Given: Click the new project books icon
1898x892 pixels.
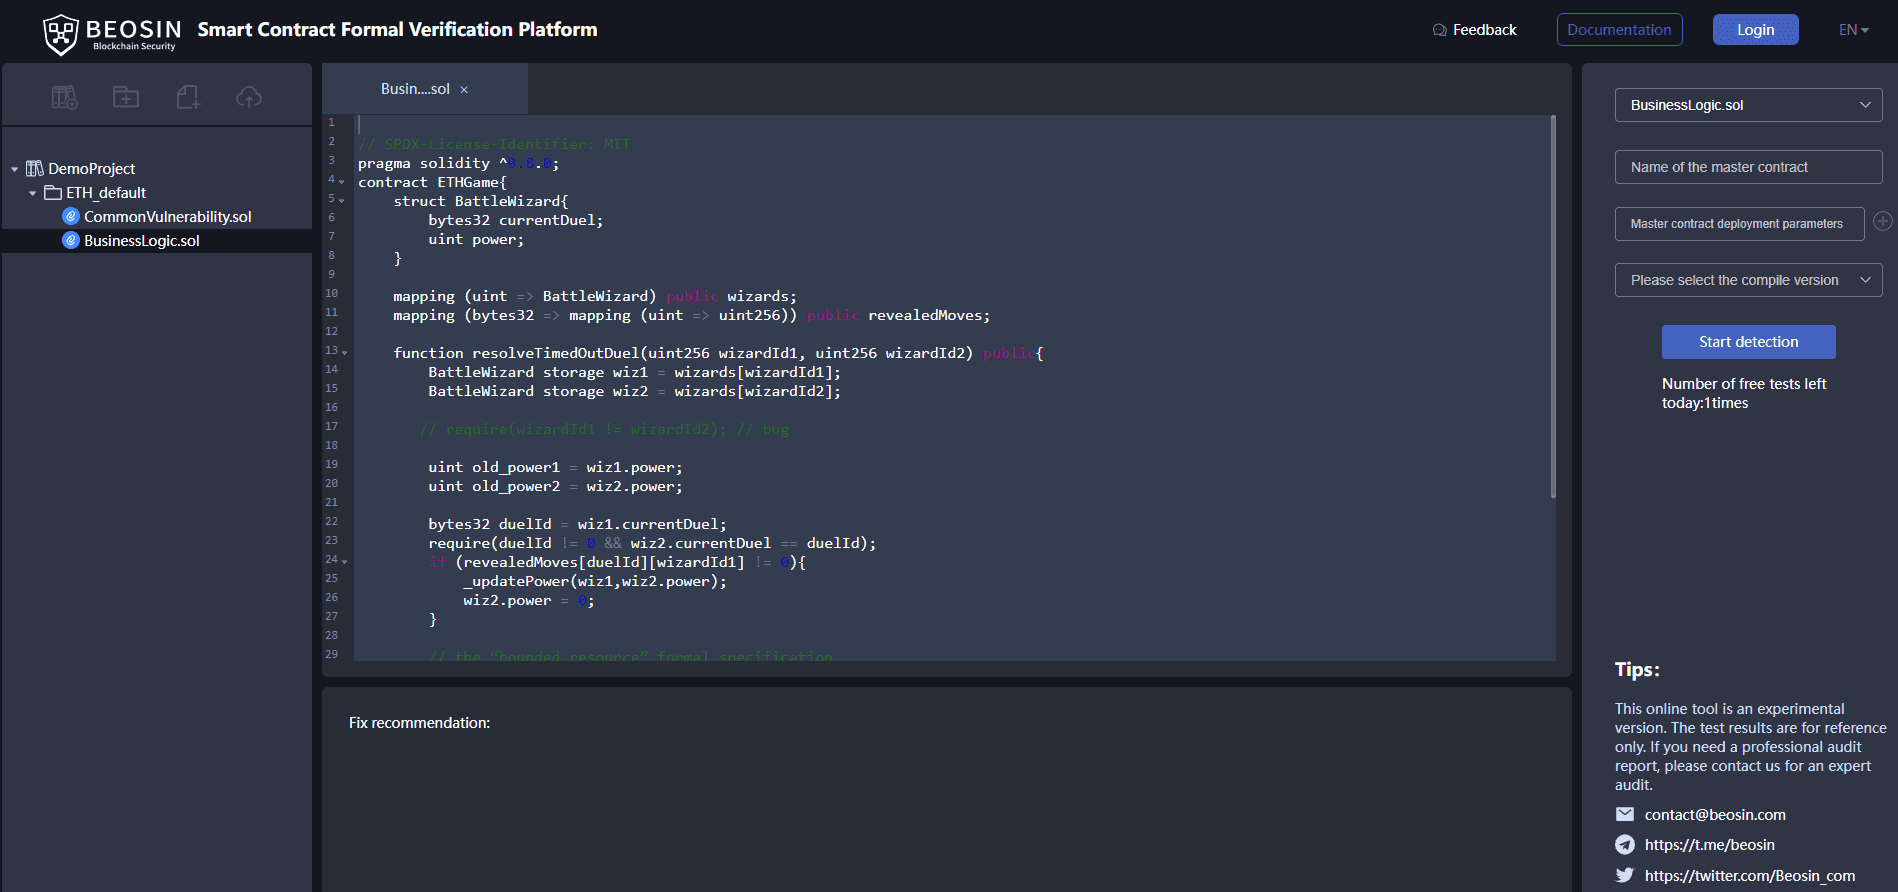Looking at the screenshot, I should pos(65,97).
